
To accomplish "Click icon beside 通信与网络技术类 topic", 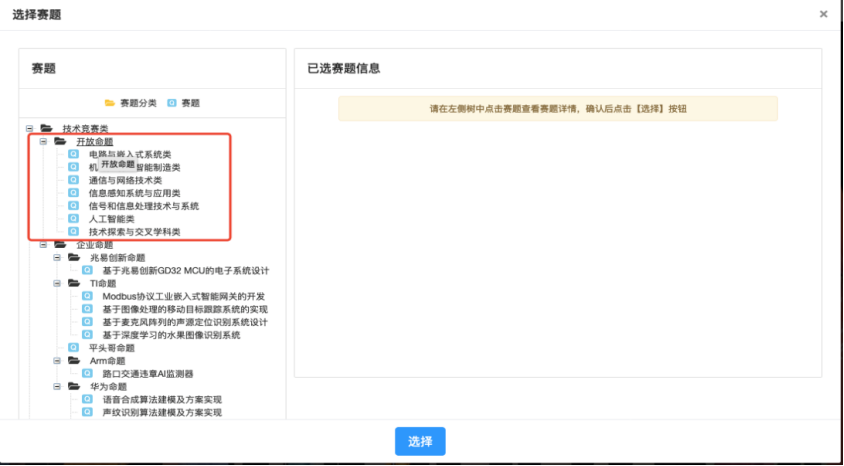I will [73, 180].
